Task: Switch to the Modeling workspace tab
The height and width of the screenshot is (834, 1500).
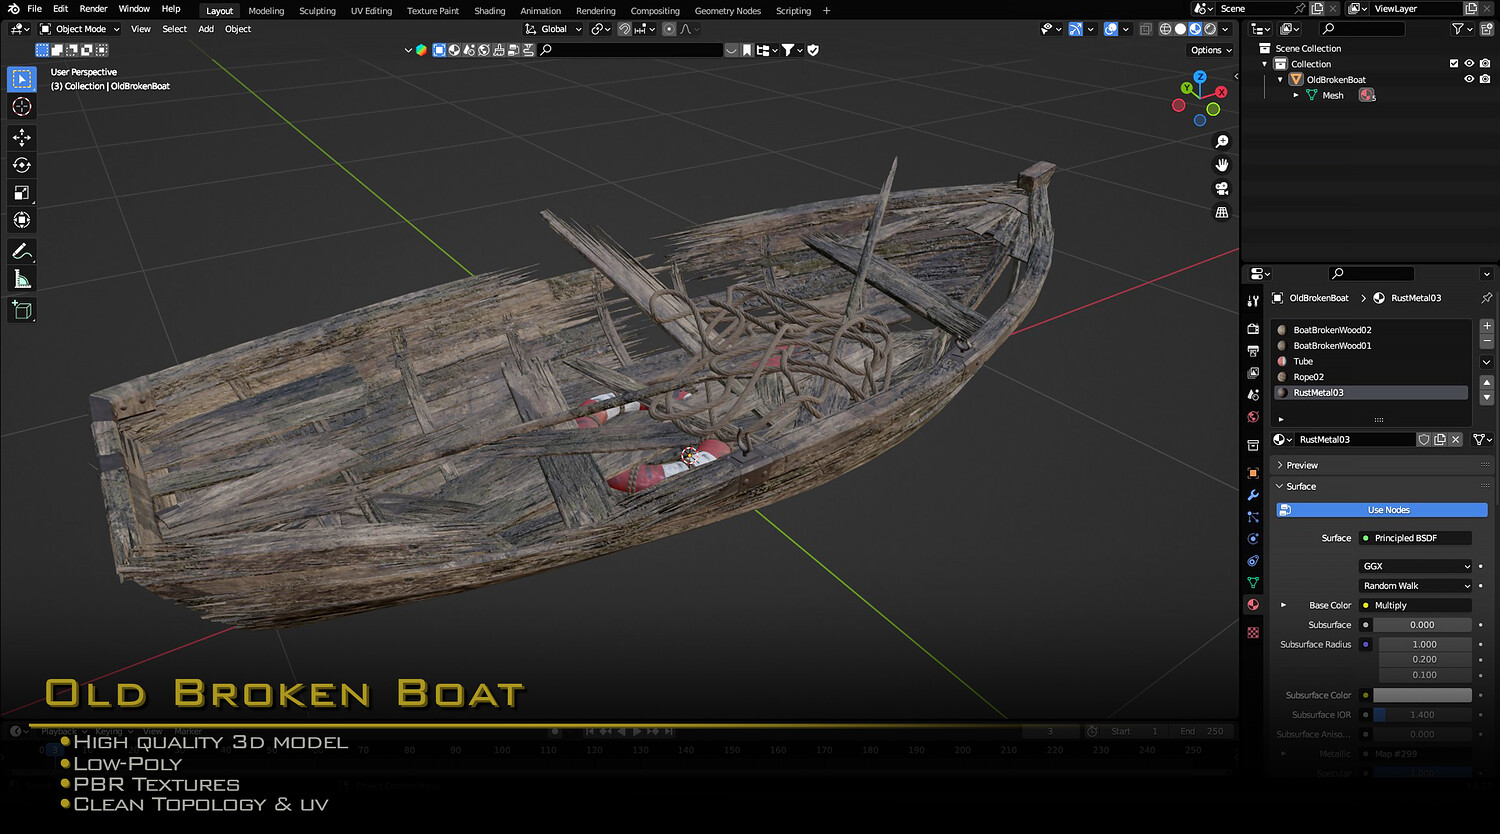Action: click(x=266, y=11)
